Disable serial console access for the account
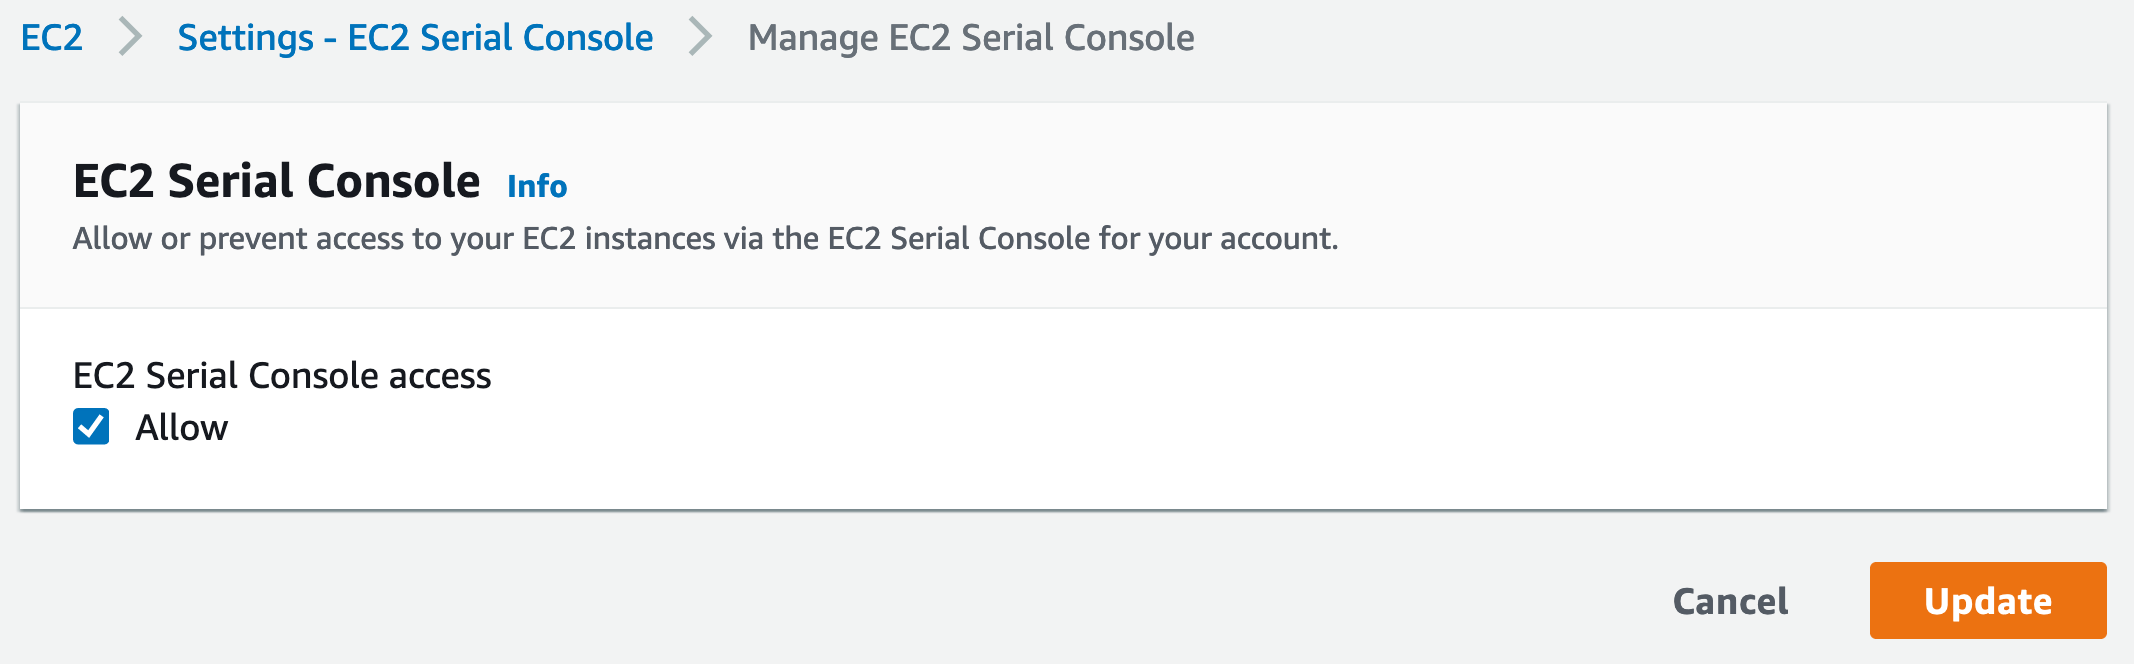 (x=91, y=427)
